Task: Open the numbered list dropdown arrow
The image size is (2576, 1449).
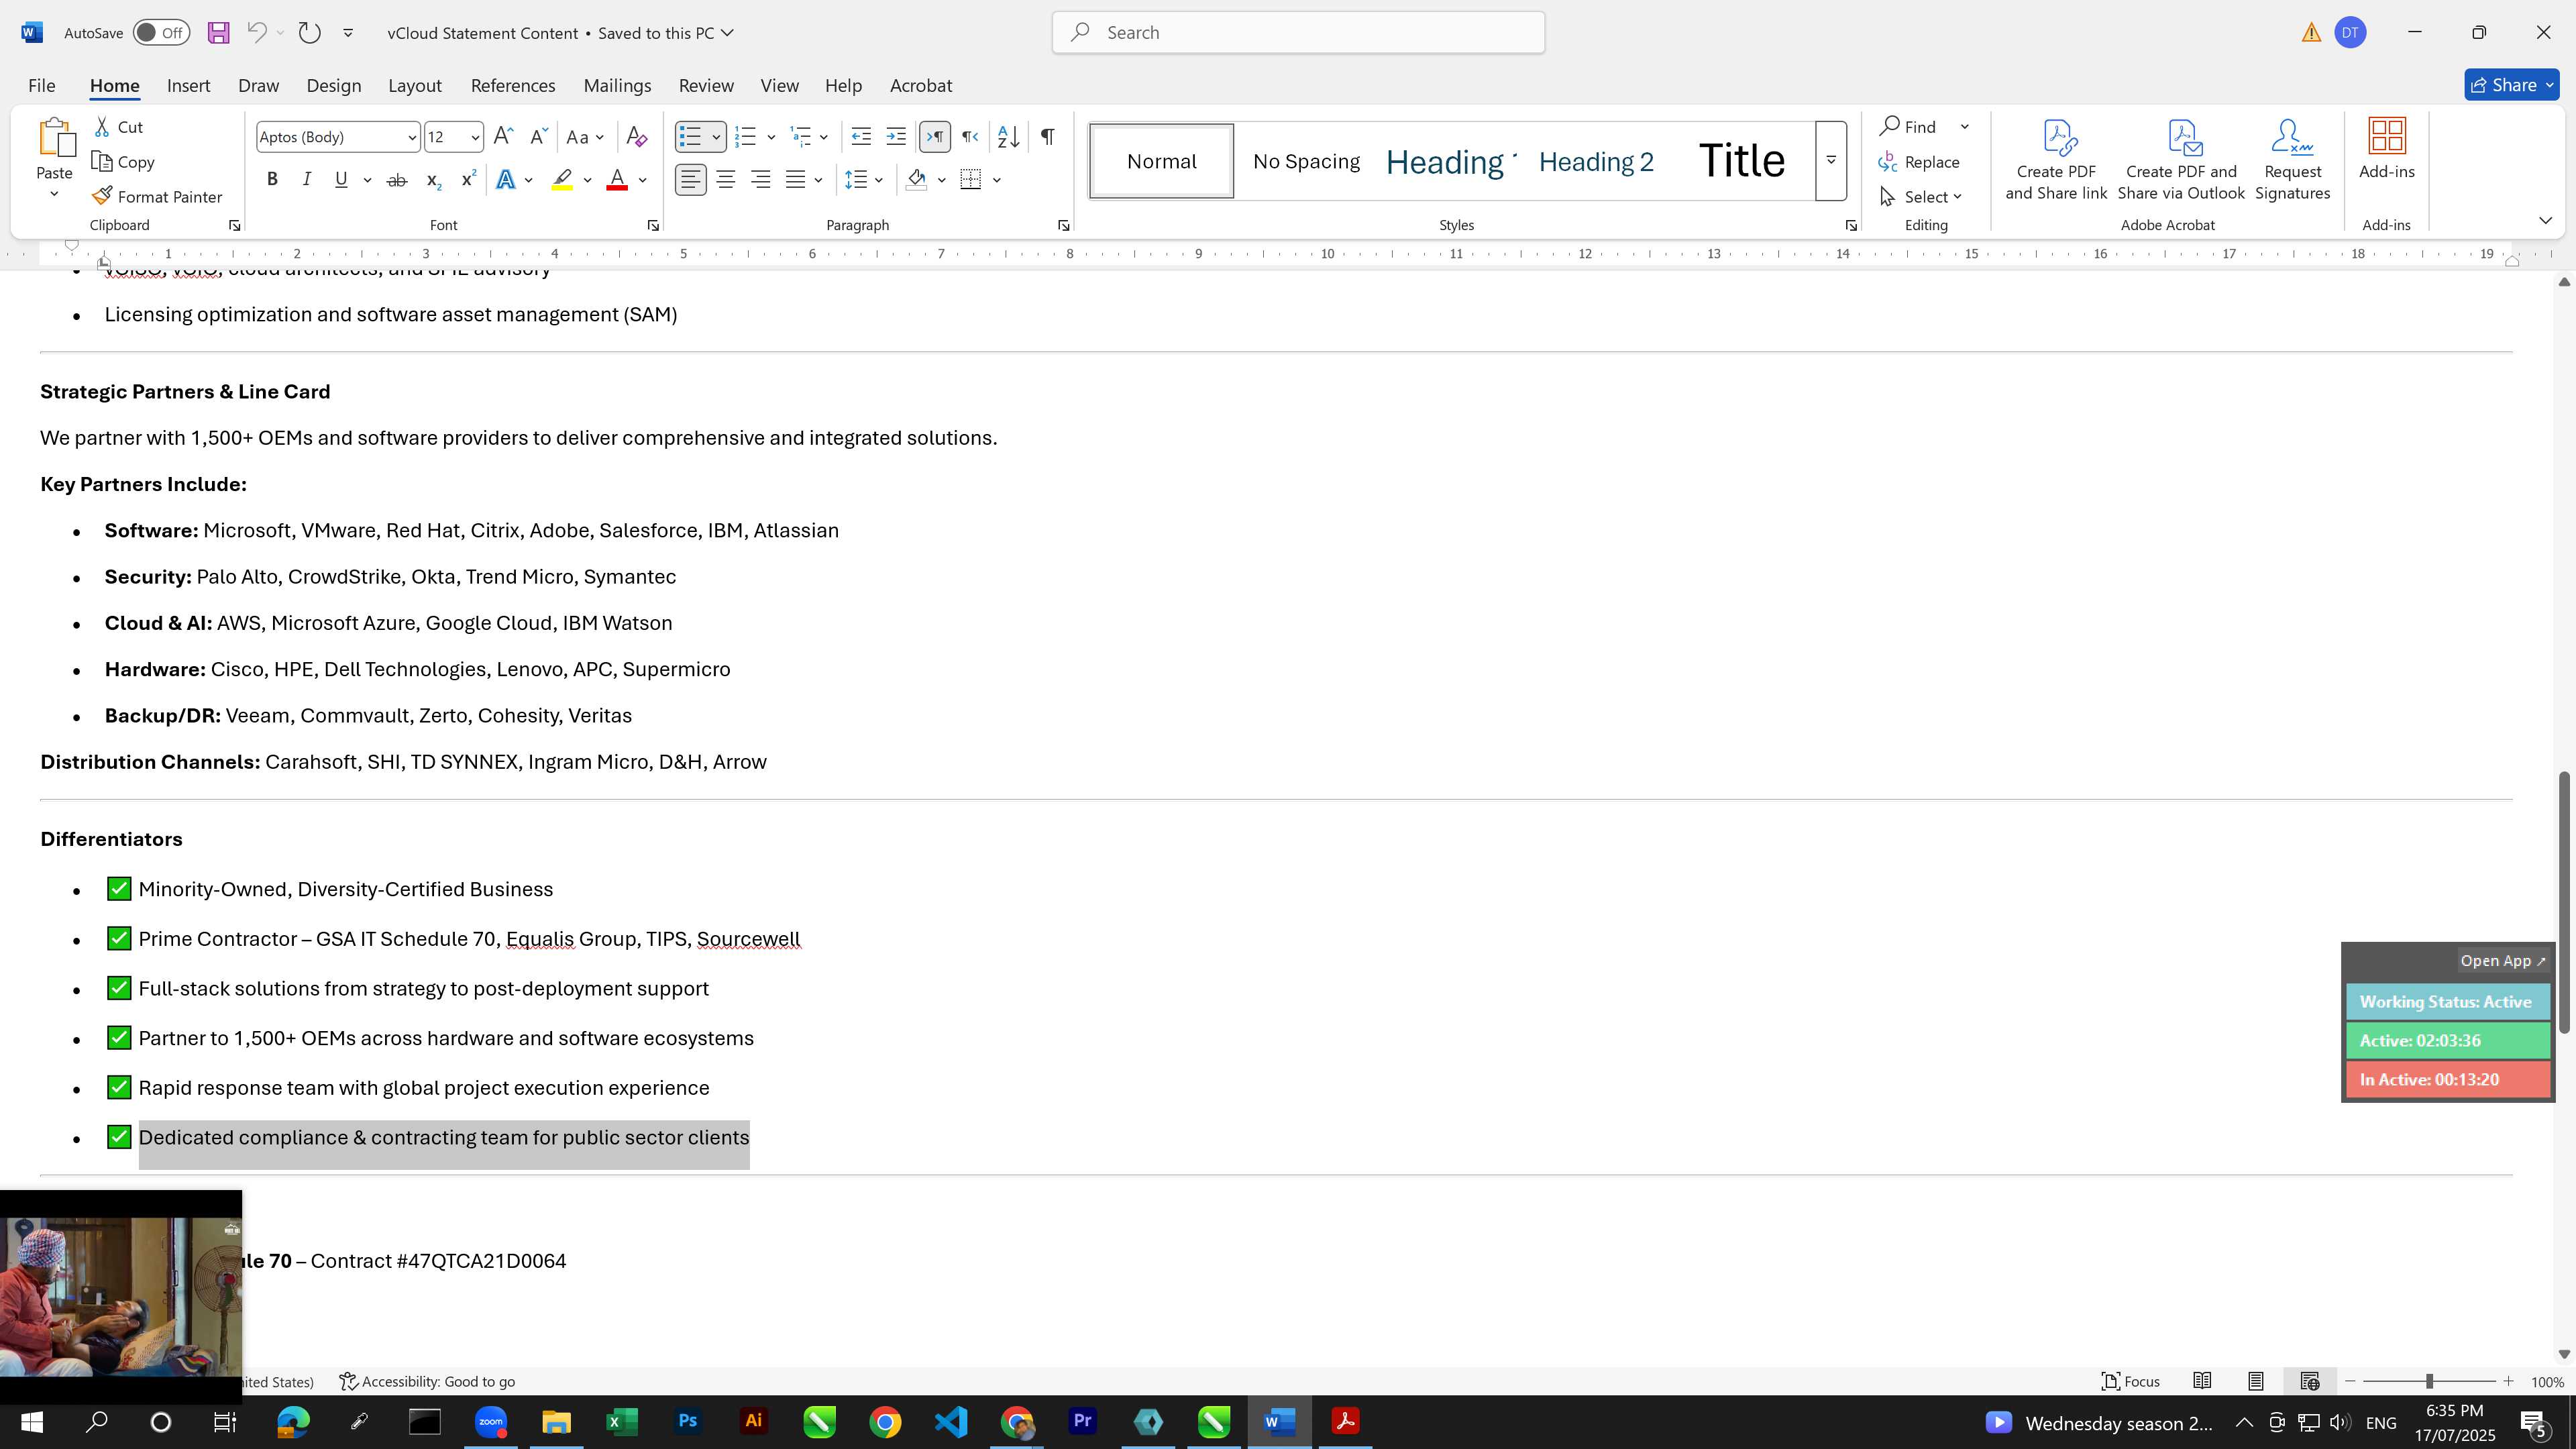Action: [x=771, y=137]
